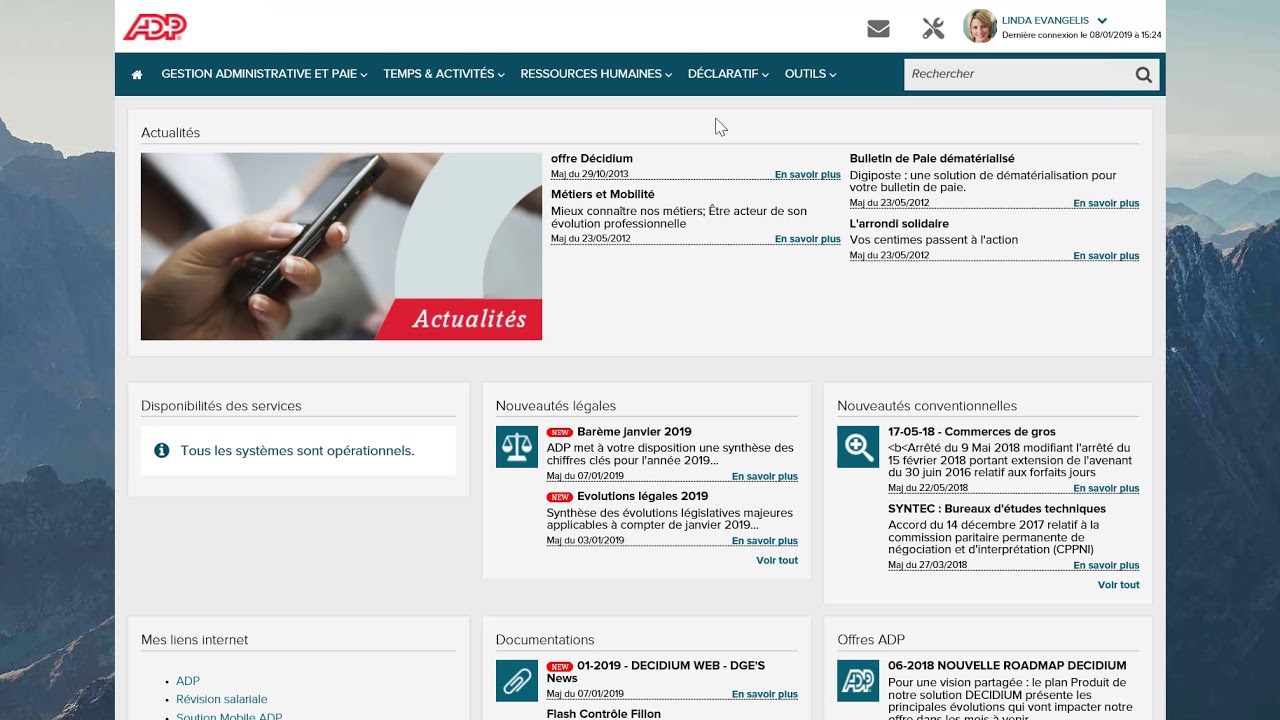Screen dimensions: 1280x720
Task: Click En savoir plus for SYNTEC Bureaux d'études
Action: click(x=1106, y=565)
